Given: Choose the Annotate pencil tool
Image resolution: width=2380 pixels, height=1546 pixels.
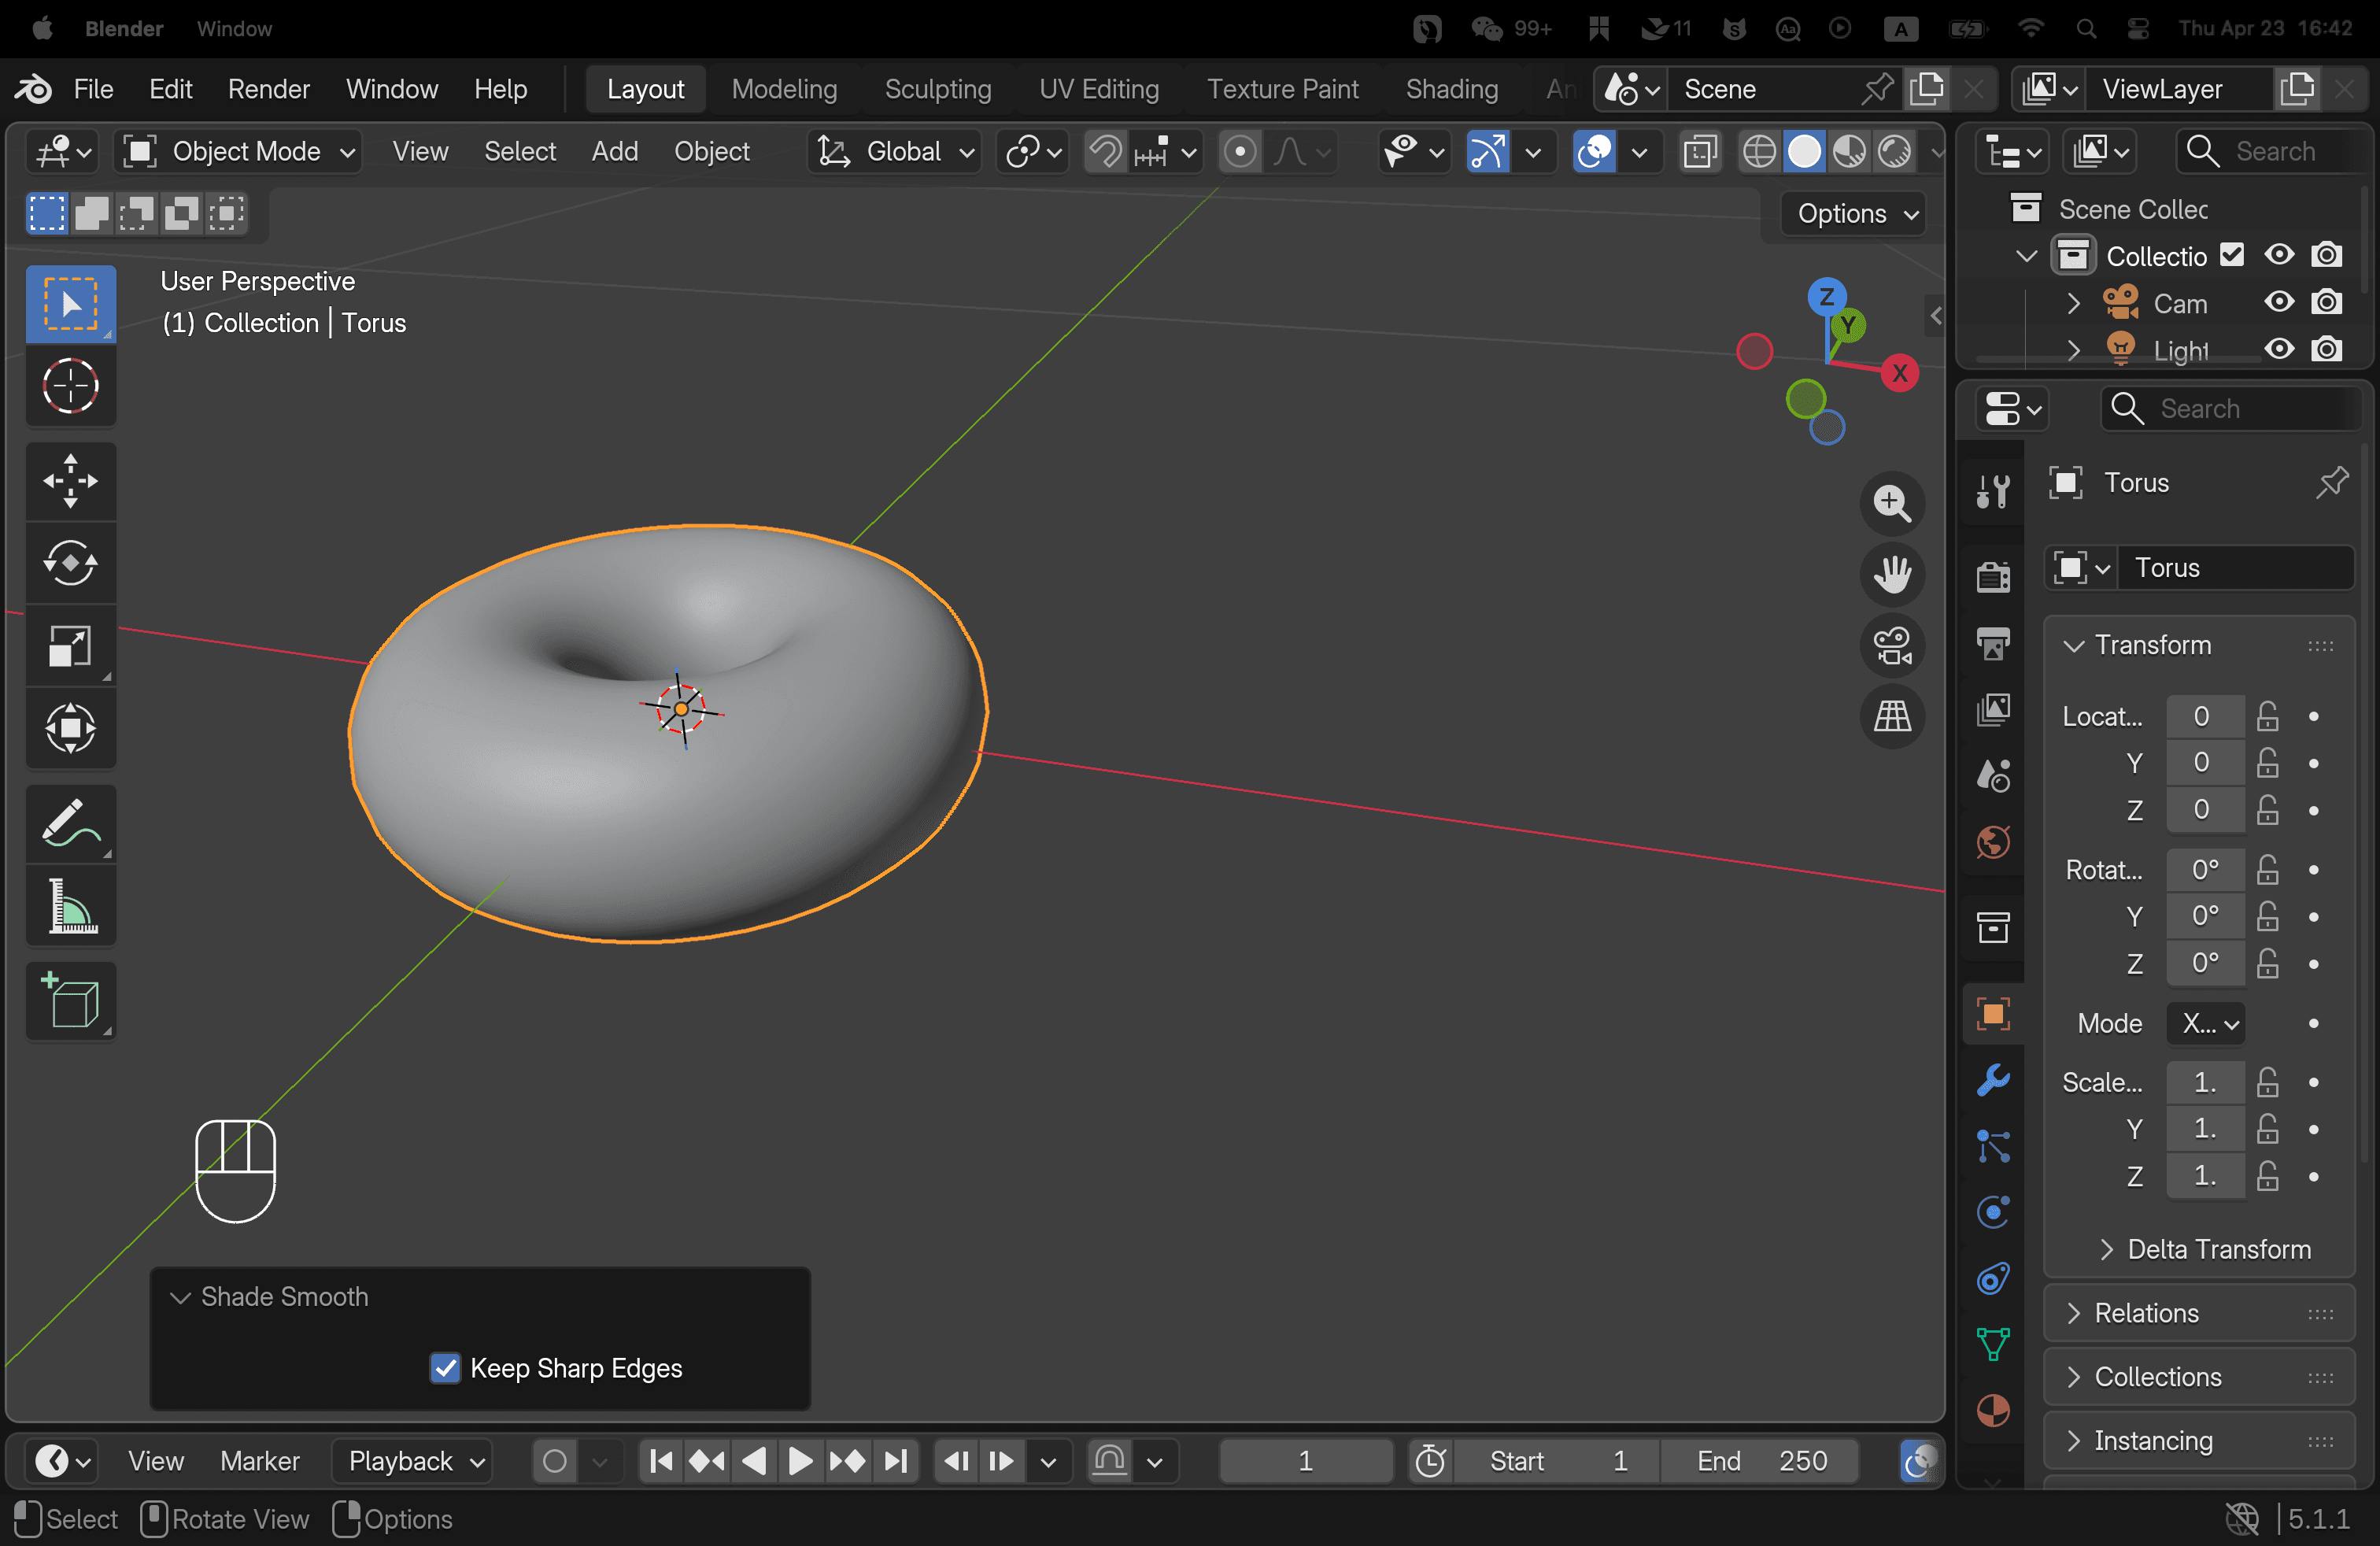Looking at the screenshot, I should coord(70,824).
